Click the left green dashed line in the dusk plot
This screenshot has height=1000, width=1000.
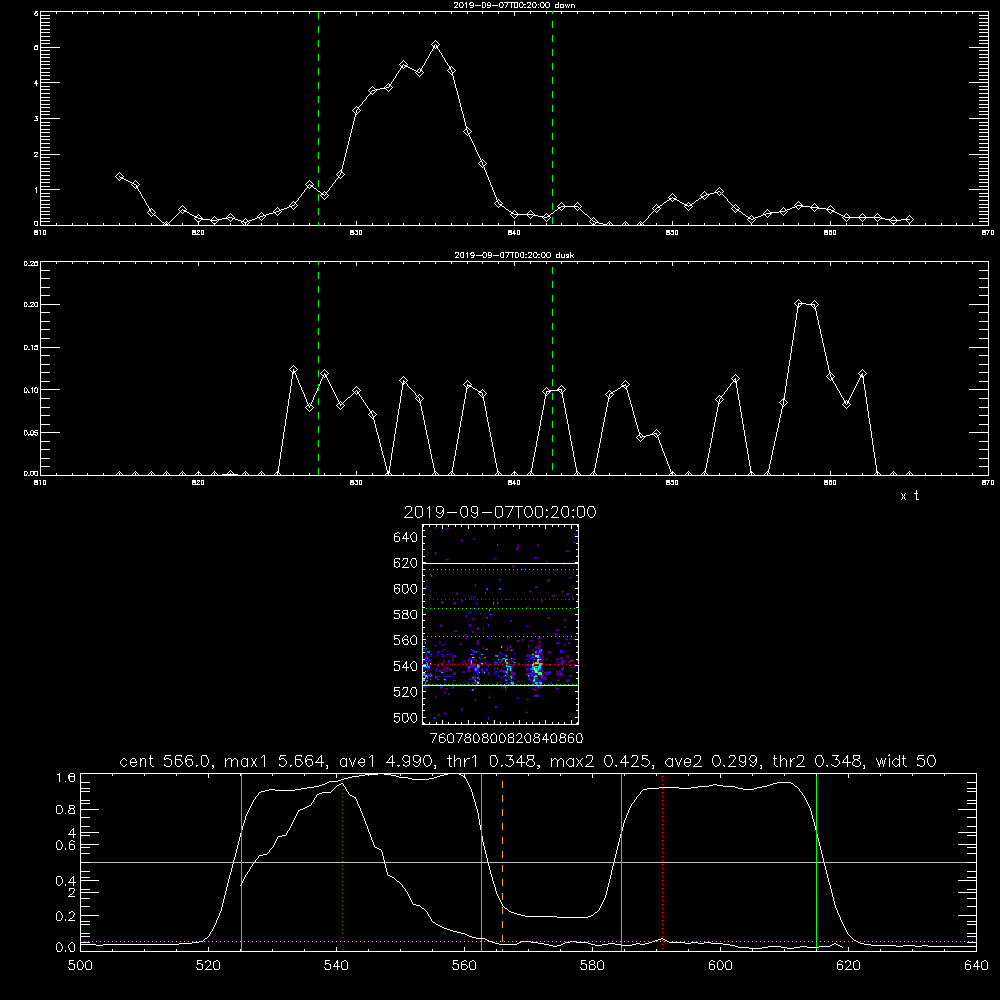click(318, 368)
